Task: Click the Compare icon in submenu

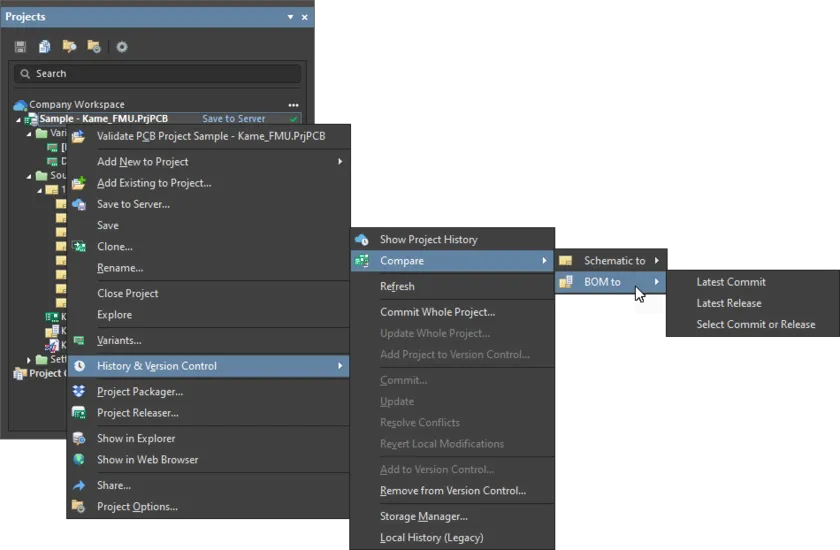Action: tap(362, 261)
